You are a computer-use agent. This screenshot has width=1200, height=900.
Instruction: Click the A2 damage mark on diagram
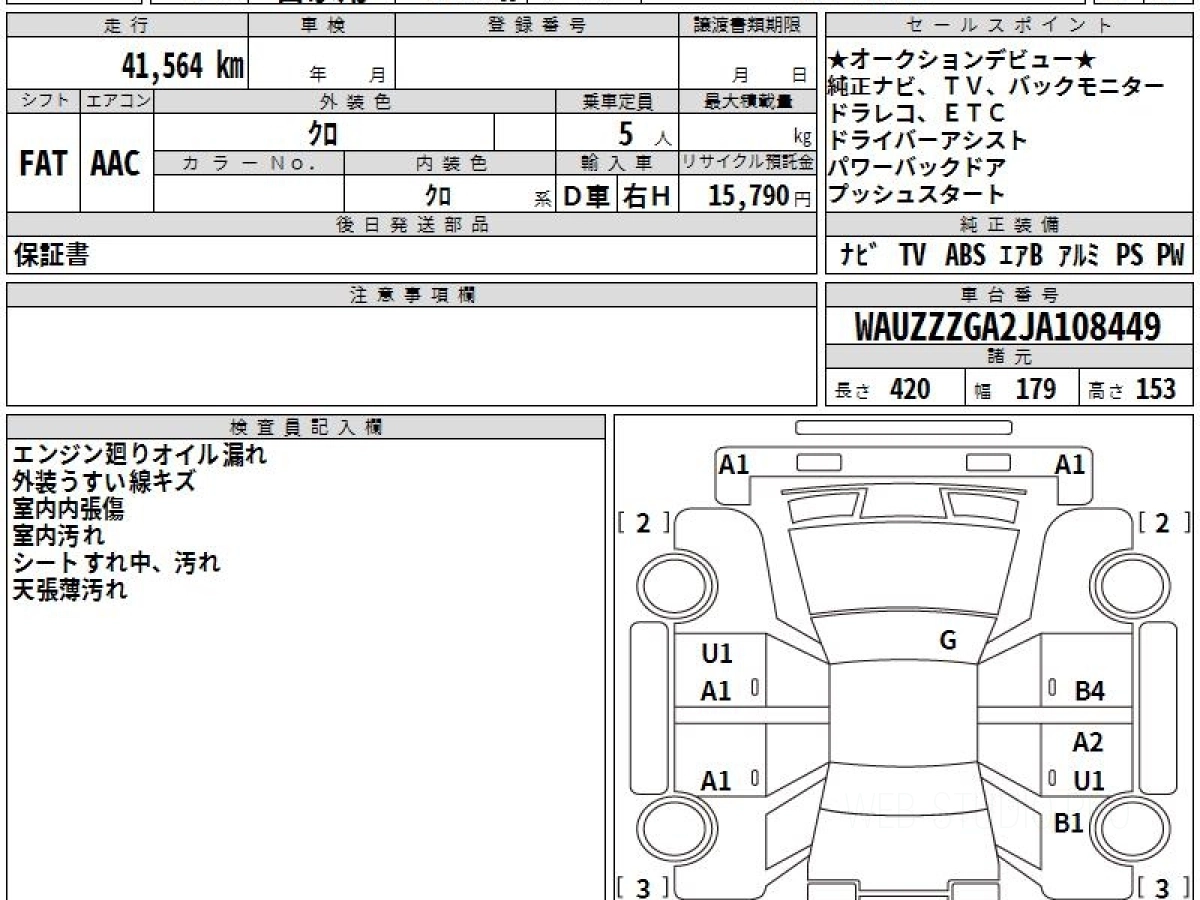coord(1087,743)
